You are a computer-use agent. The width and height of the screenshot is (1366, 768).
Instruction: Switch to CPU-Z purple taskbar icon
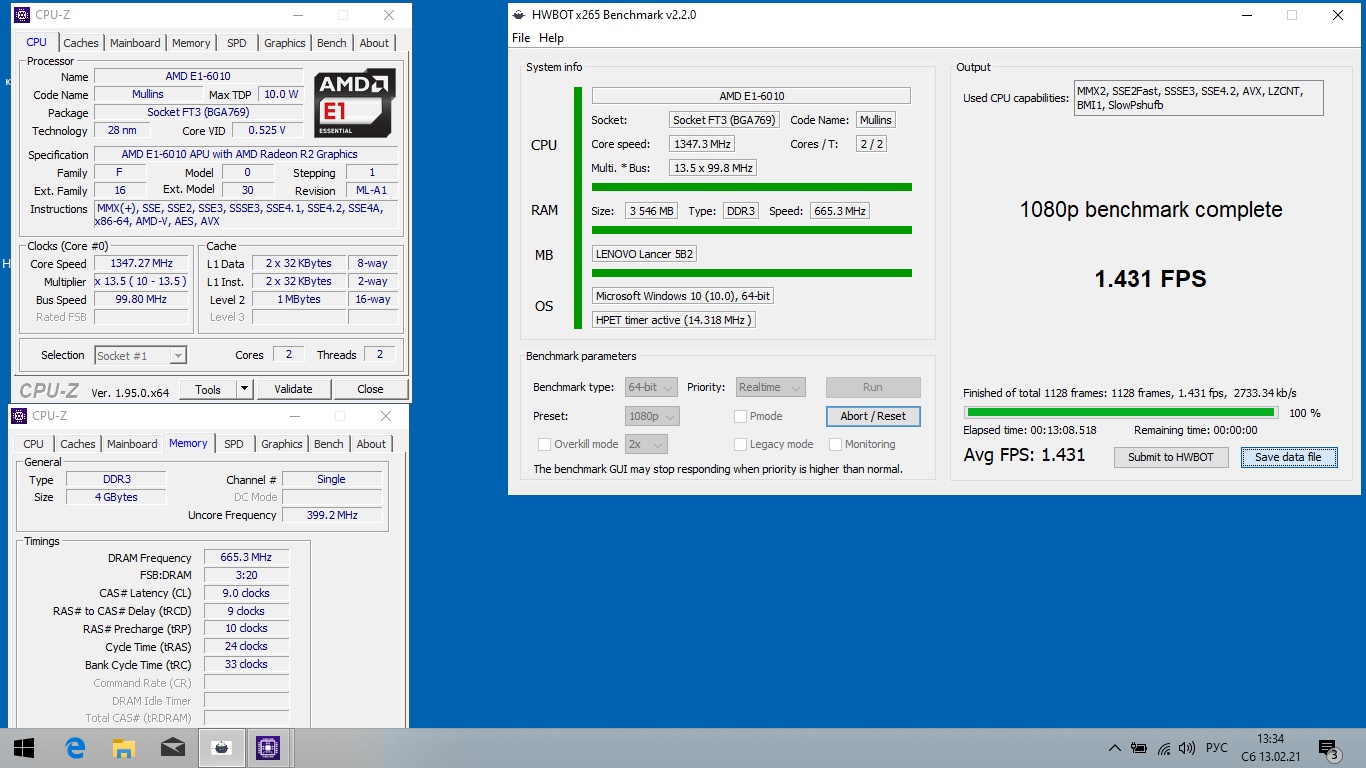pyautogui.click(x=267, y=747)
